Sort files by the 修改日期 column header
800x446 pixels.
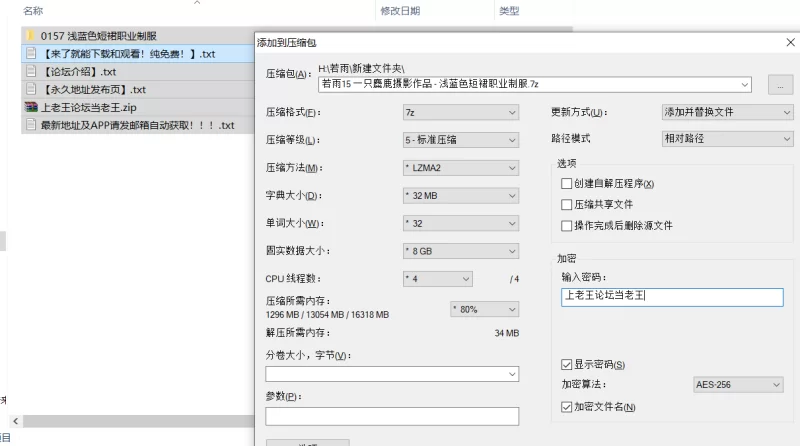click(x=400, y=11)
